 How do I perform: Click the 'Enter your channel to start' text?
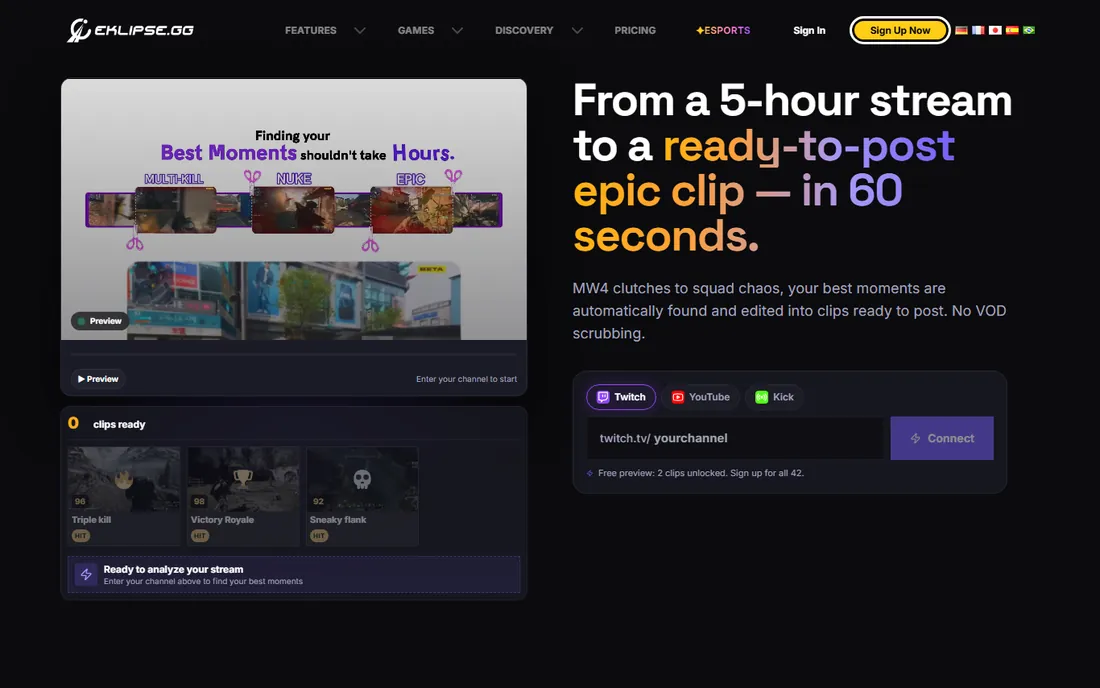[467, 379]
